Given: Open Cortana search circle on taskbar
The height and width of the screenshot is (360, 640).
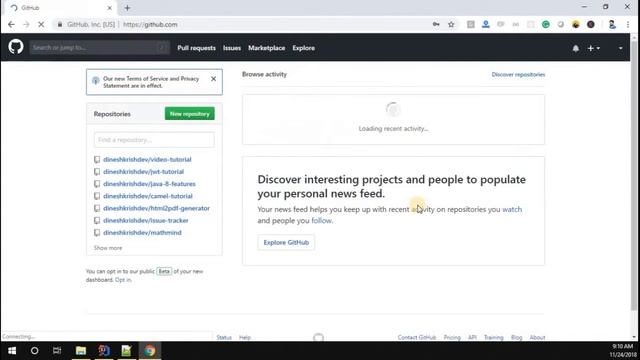Looking at the screenshot, I should (35, 351).
